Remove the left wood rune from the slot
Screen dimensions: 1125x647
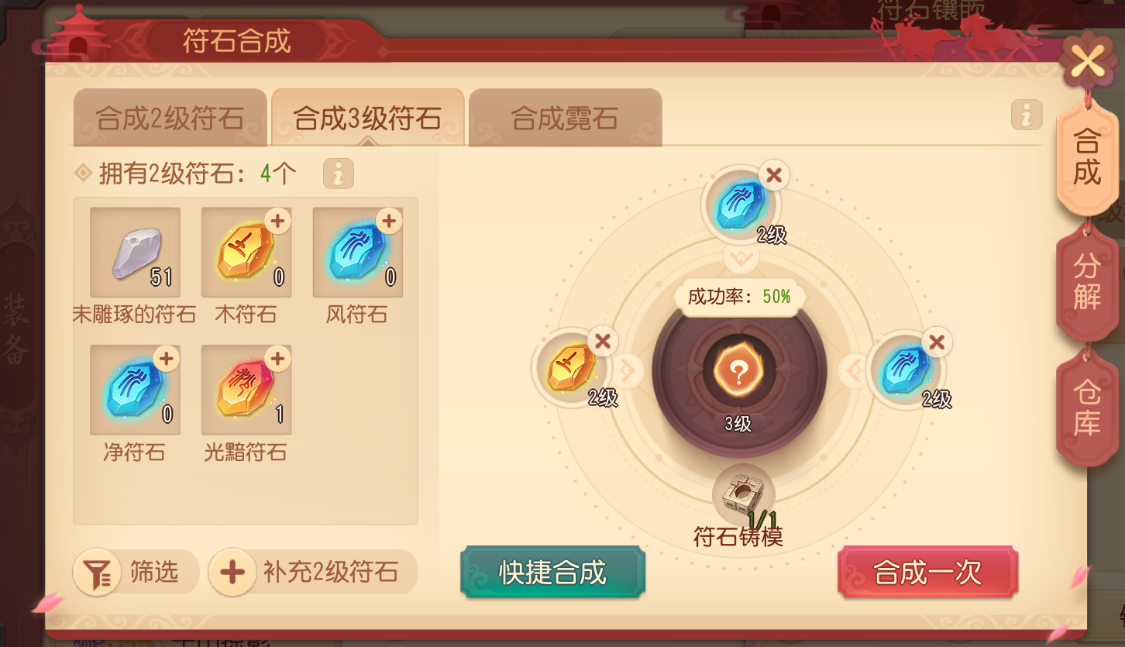[x=603, y=341]
